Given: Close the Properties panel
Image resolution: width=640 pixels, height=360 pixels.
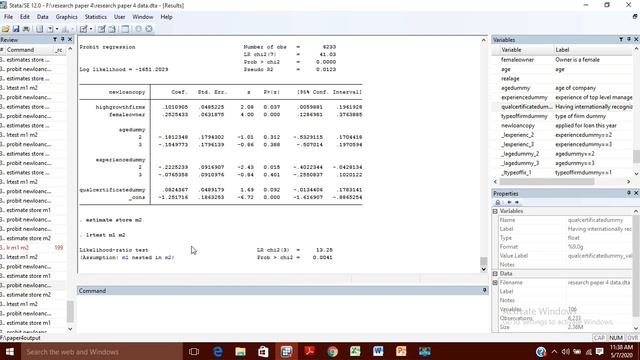Looking at the screenshot, I should click(x=636, y=193).
